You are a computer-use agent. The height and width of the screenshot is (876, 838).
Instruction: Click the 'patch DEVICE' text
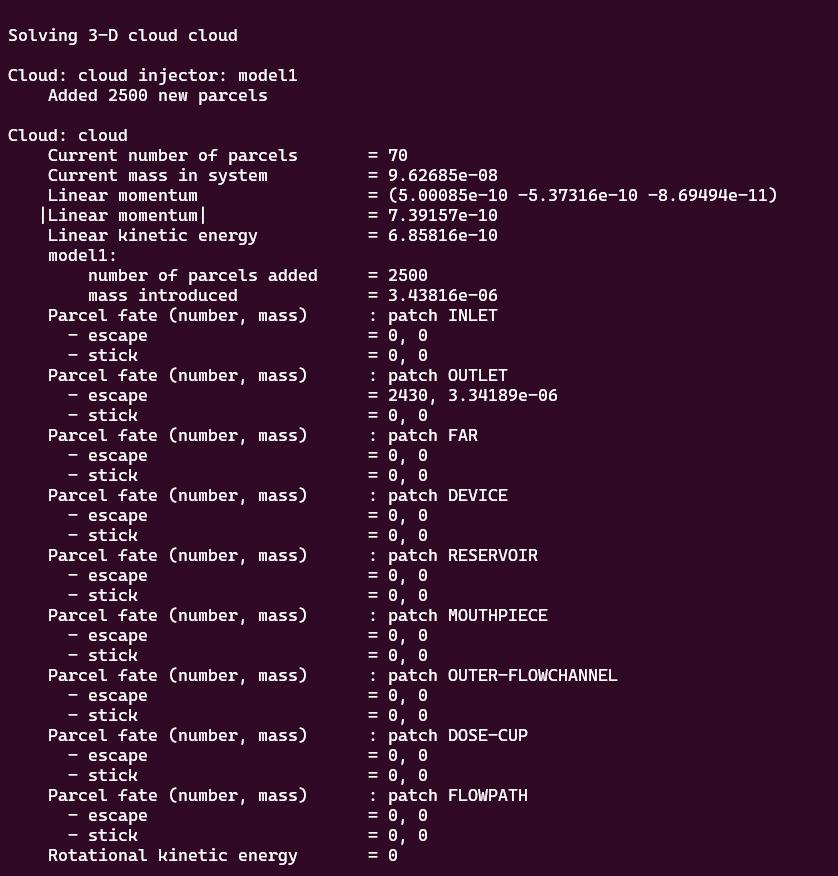pos(447,496)
